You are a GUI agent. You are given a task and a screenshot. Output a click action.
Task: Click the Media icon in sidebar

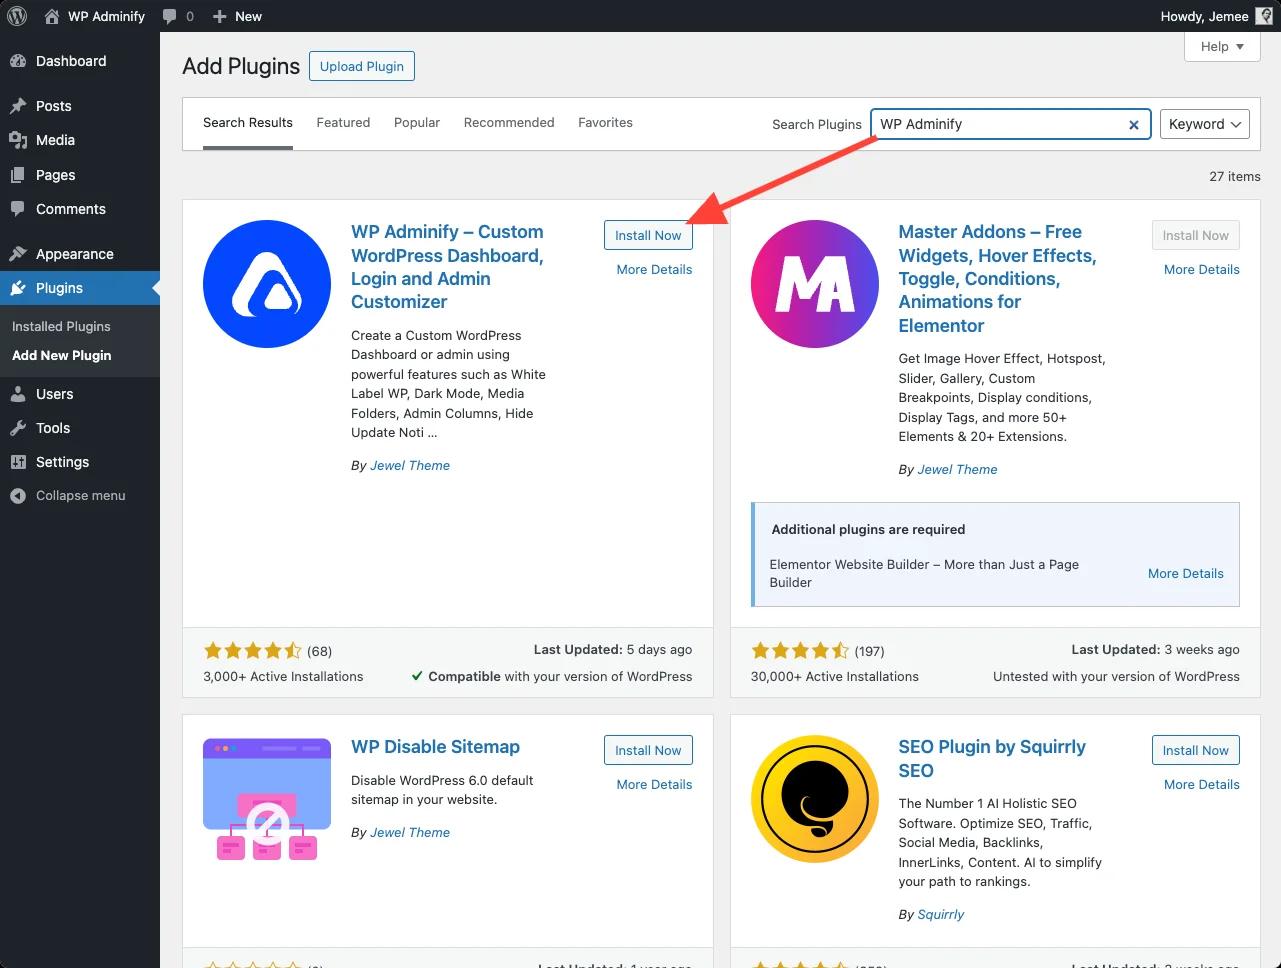click(x=18, y=140)
